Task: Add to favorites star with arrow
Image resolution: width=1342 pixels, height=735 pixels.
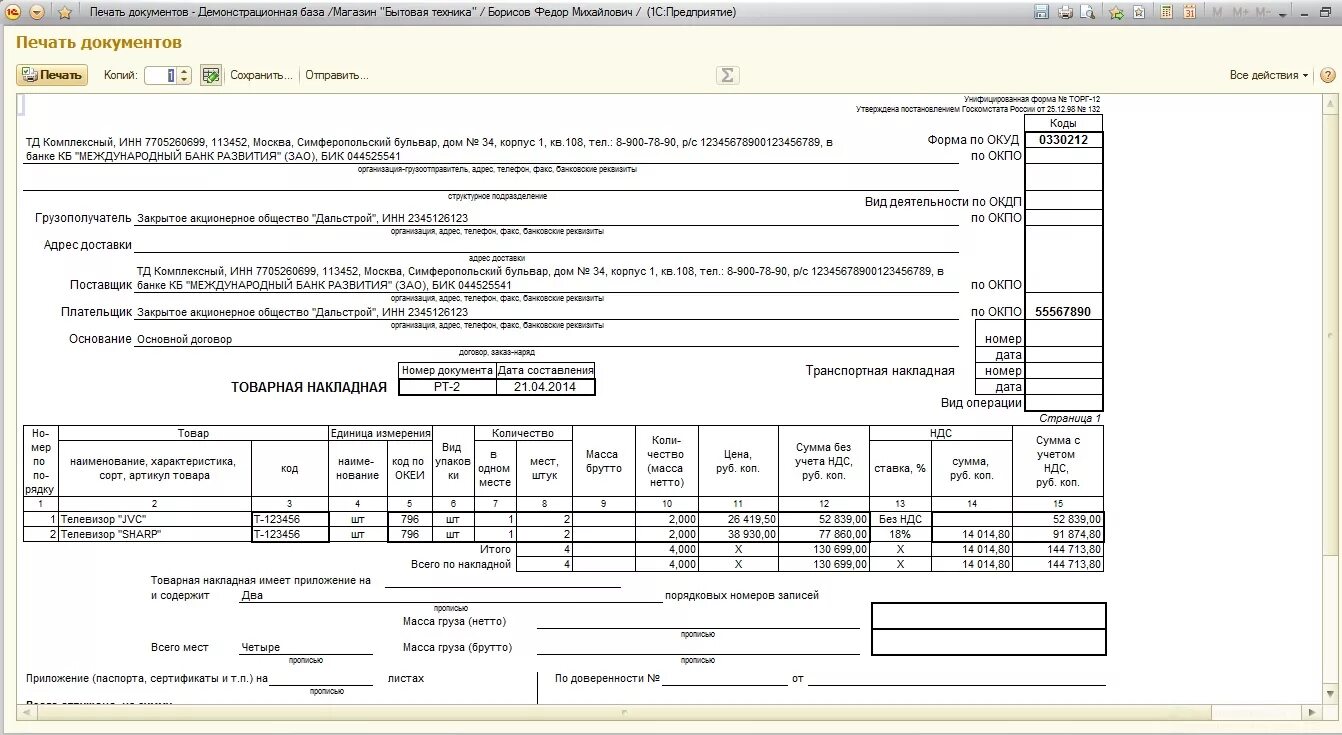Action: click(1116, 12)
